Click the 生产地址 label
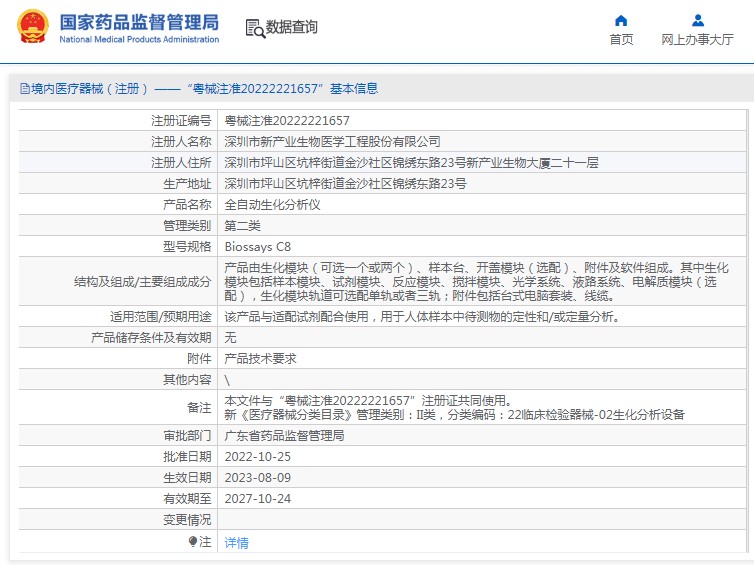This screenshot has height=565, width=754. [187, 184]
